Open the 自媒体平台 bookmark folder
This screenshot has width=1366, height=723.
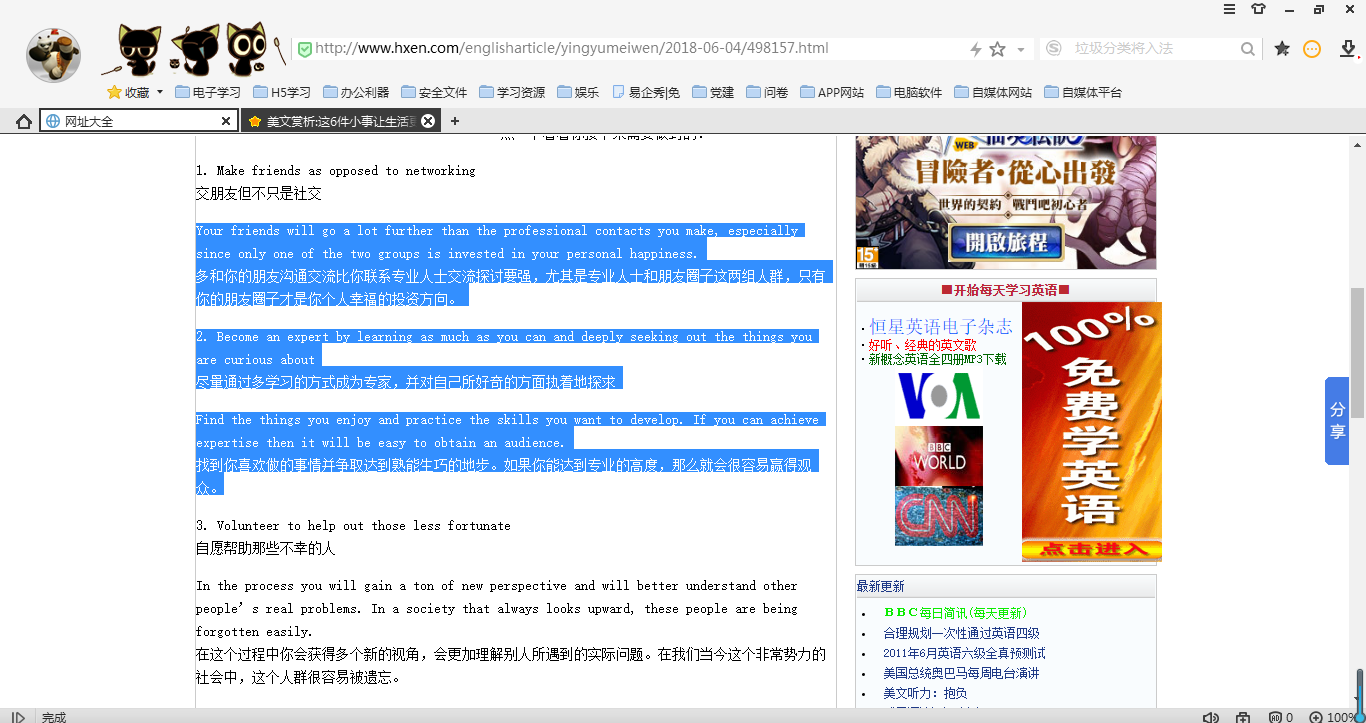coord(1083,92)
